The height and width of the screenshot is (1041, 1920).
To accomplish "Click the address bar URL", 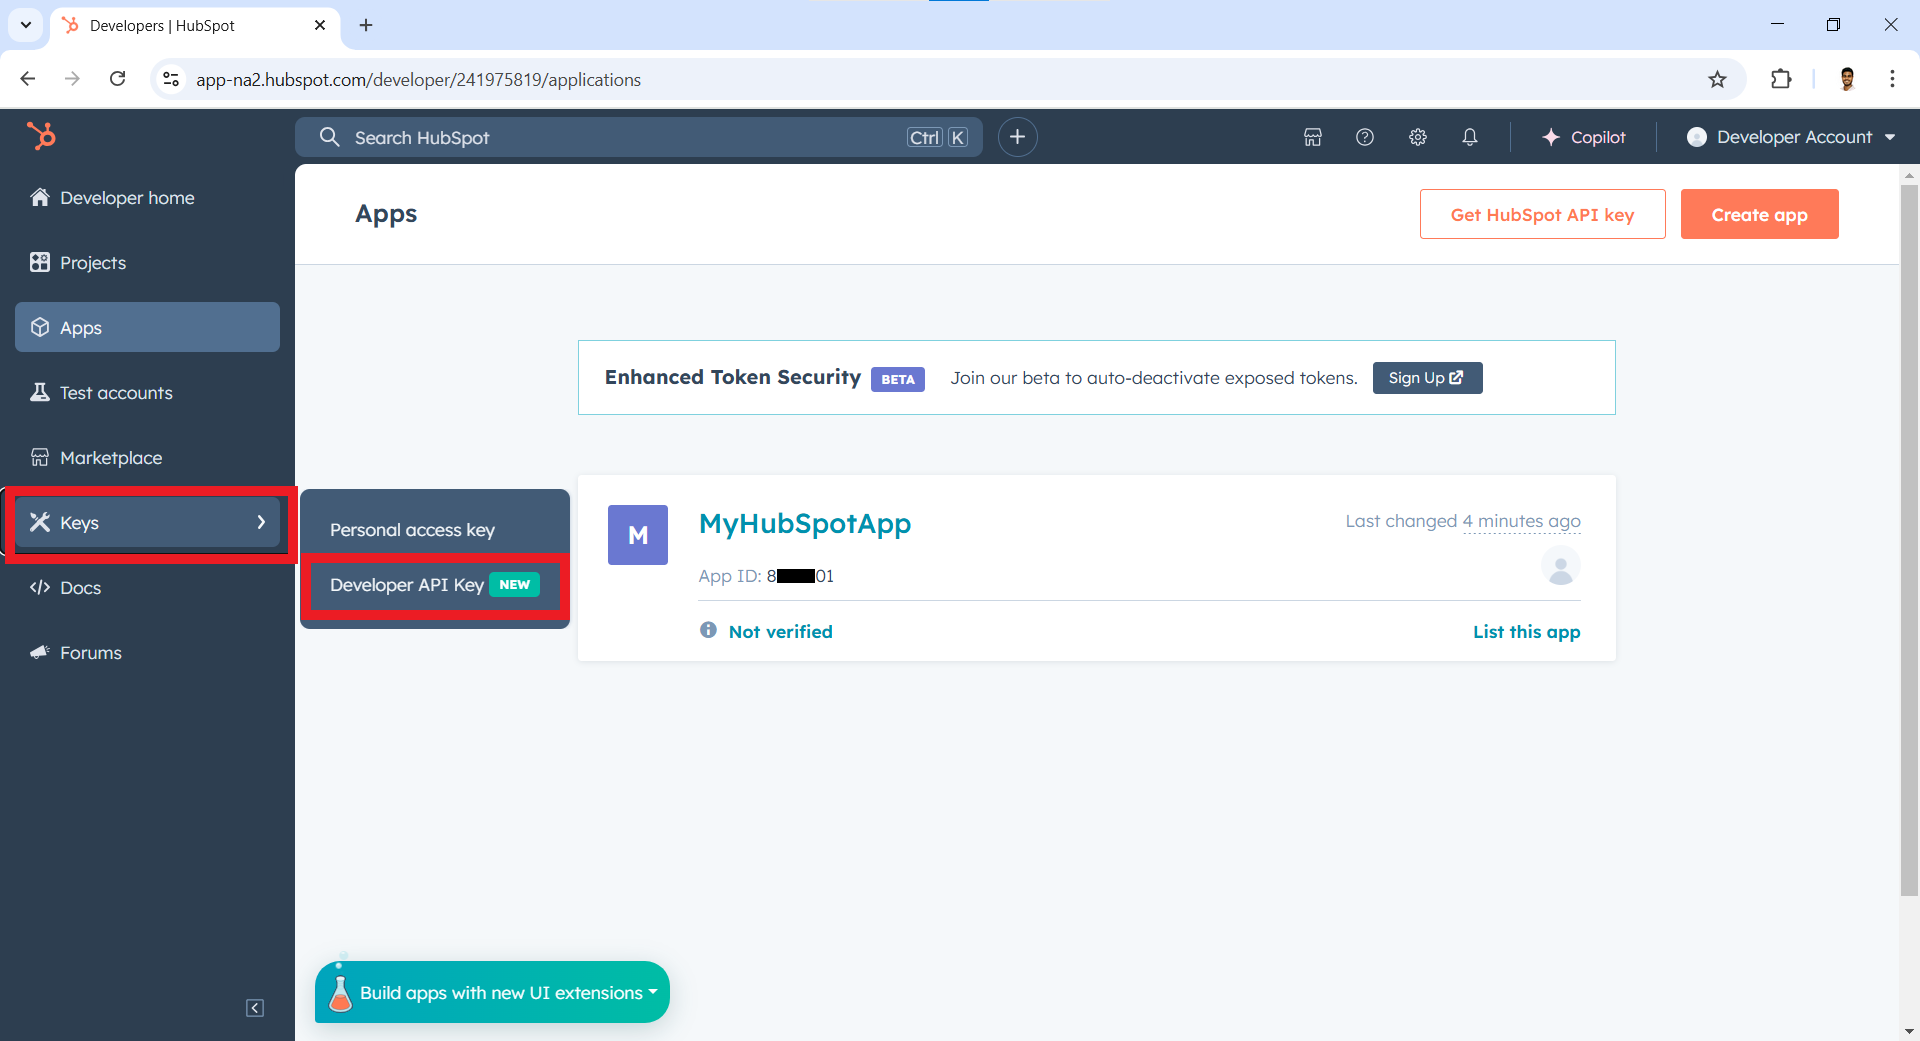I will [418, 80].
